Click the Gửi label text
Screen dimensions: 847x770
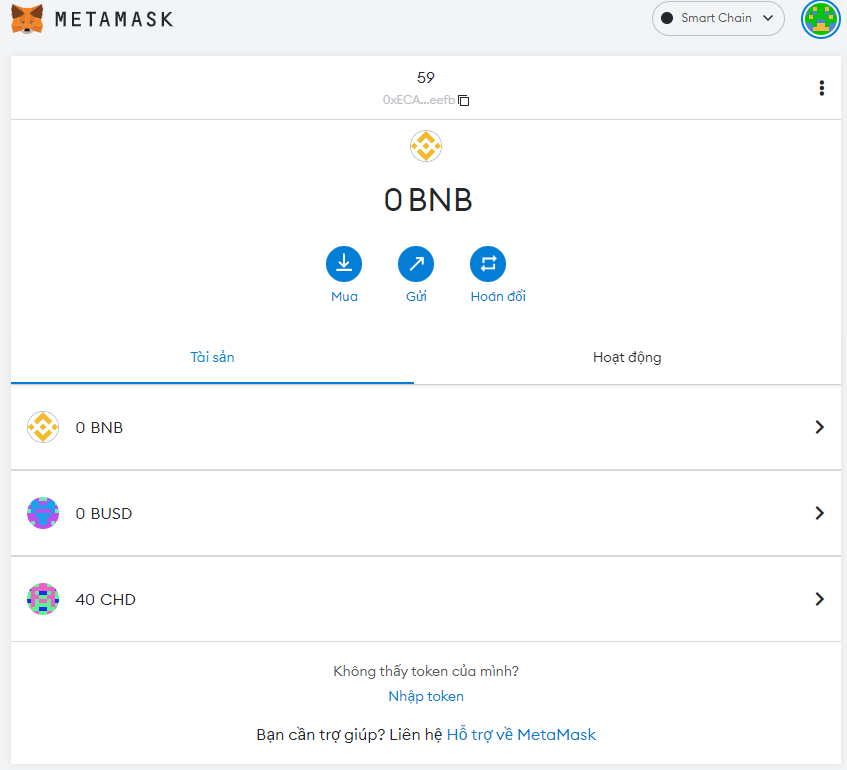416,296
